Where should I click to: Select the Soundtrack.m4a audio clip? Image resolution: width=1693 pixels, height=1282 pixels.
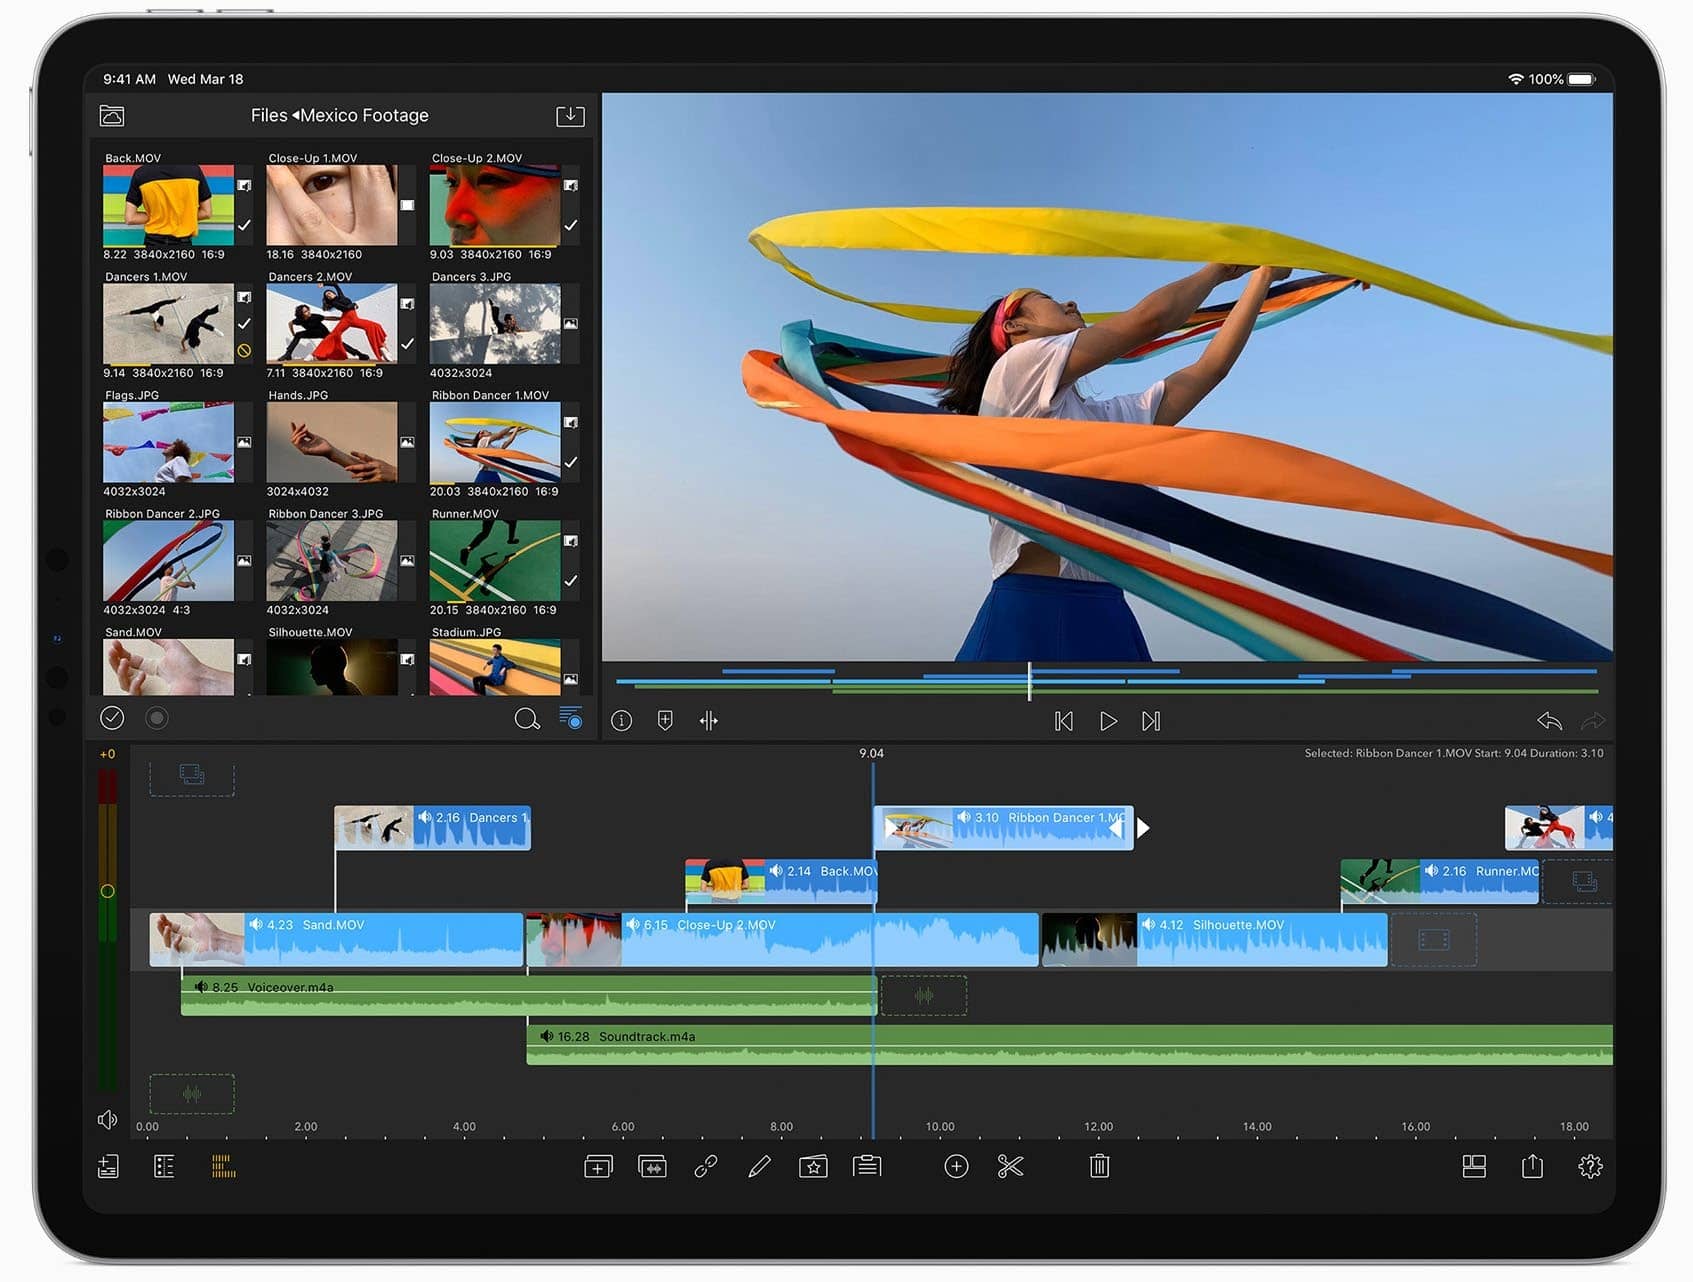coord(1069,1045)
